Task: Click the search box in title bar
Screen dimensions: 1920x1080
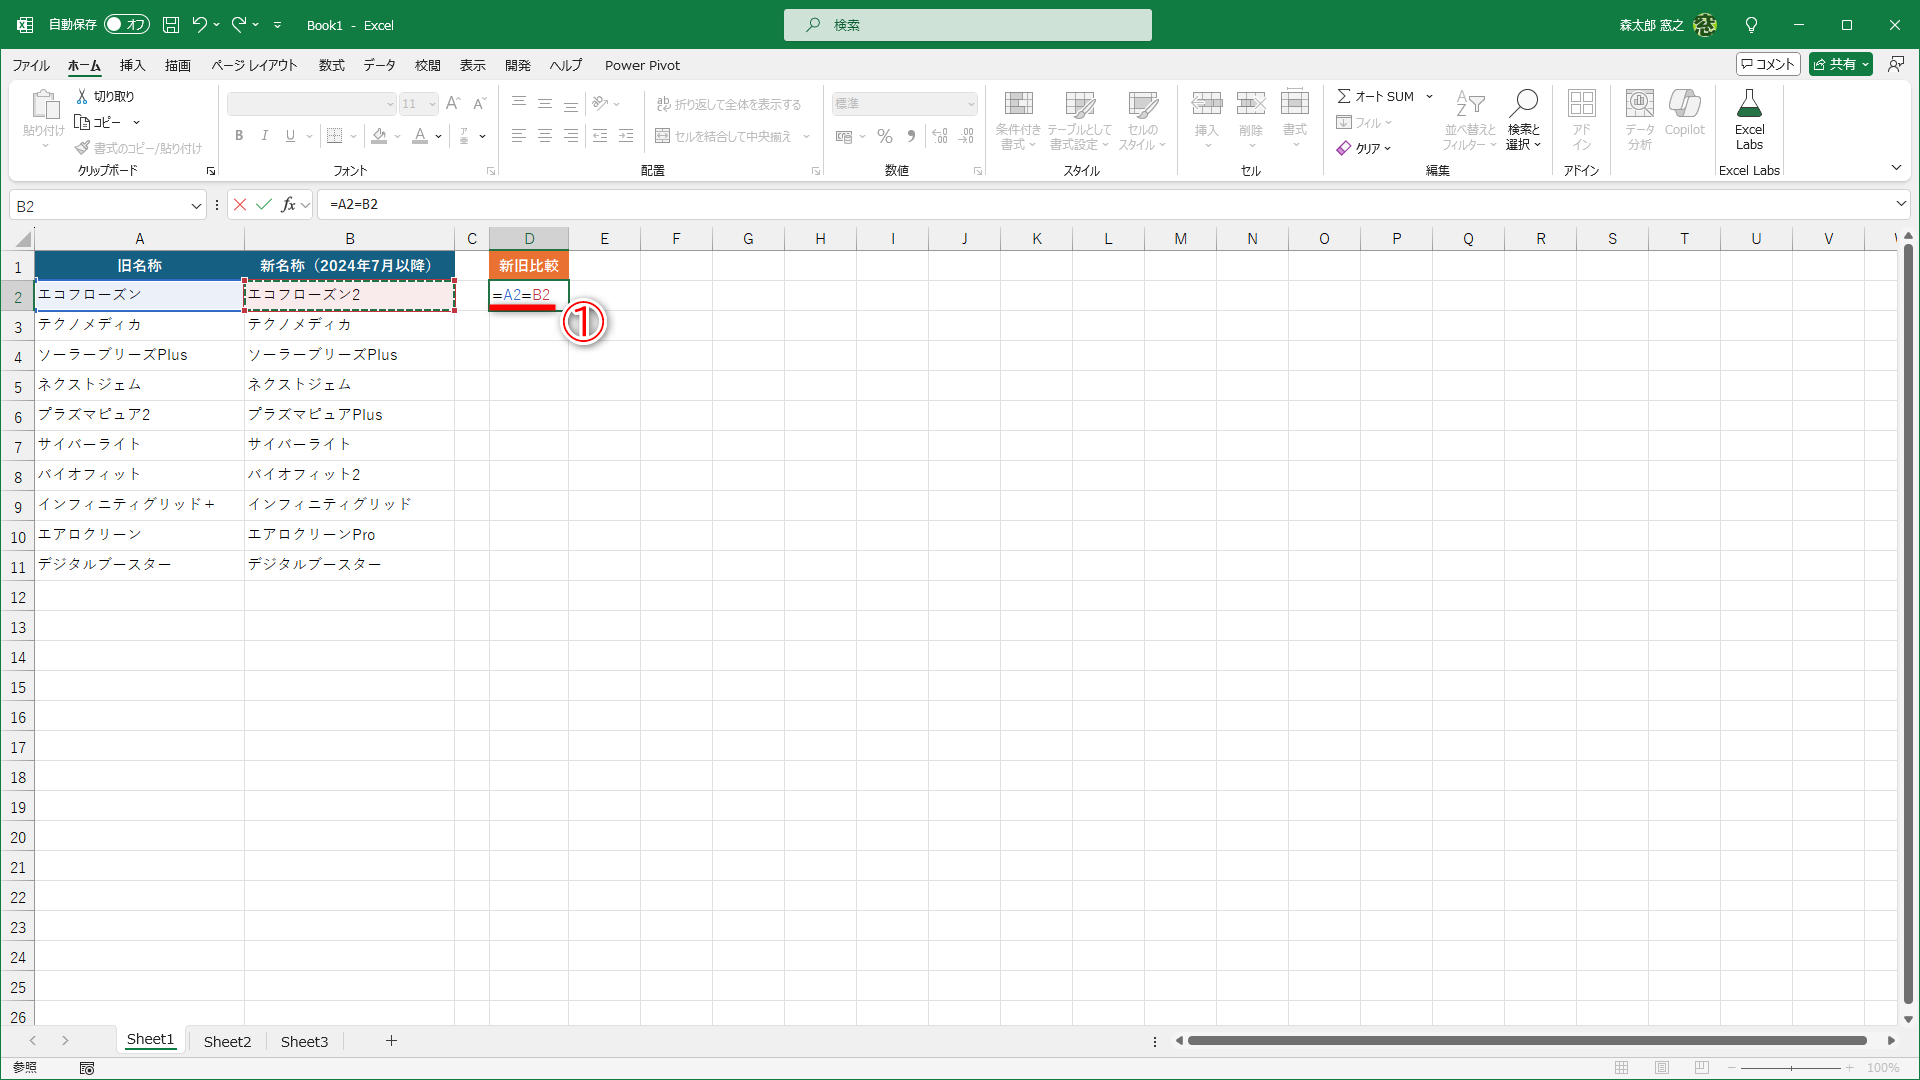Action: (967, 25)
